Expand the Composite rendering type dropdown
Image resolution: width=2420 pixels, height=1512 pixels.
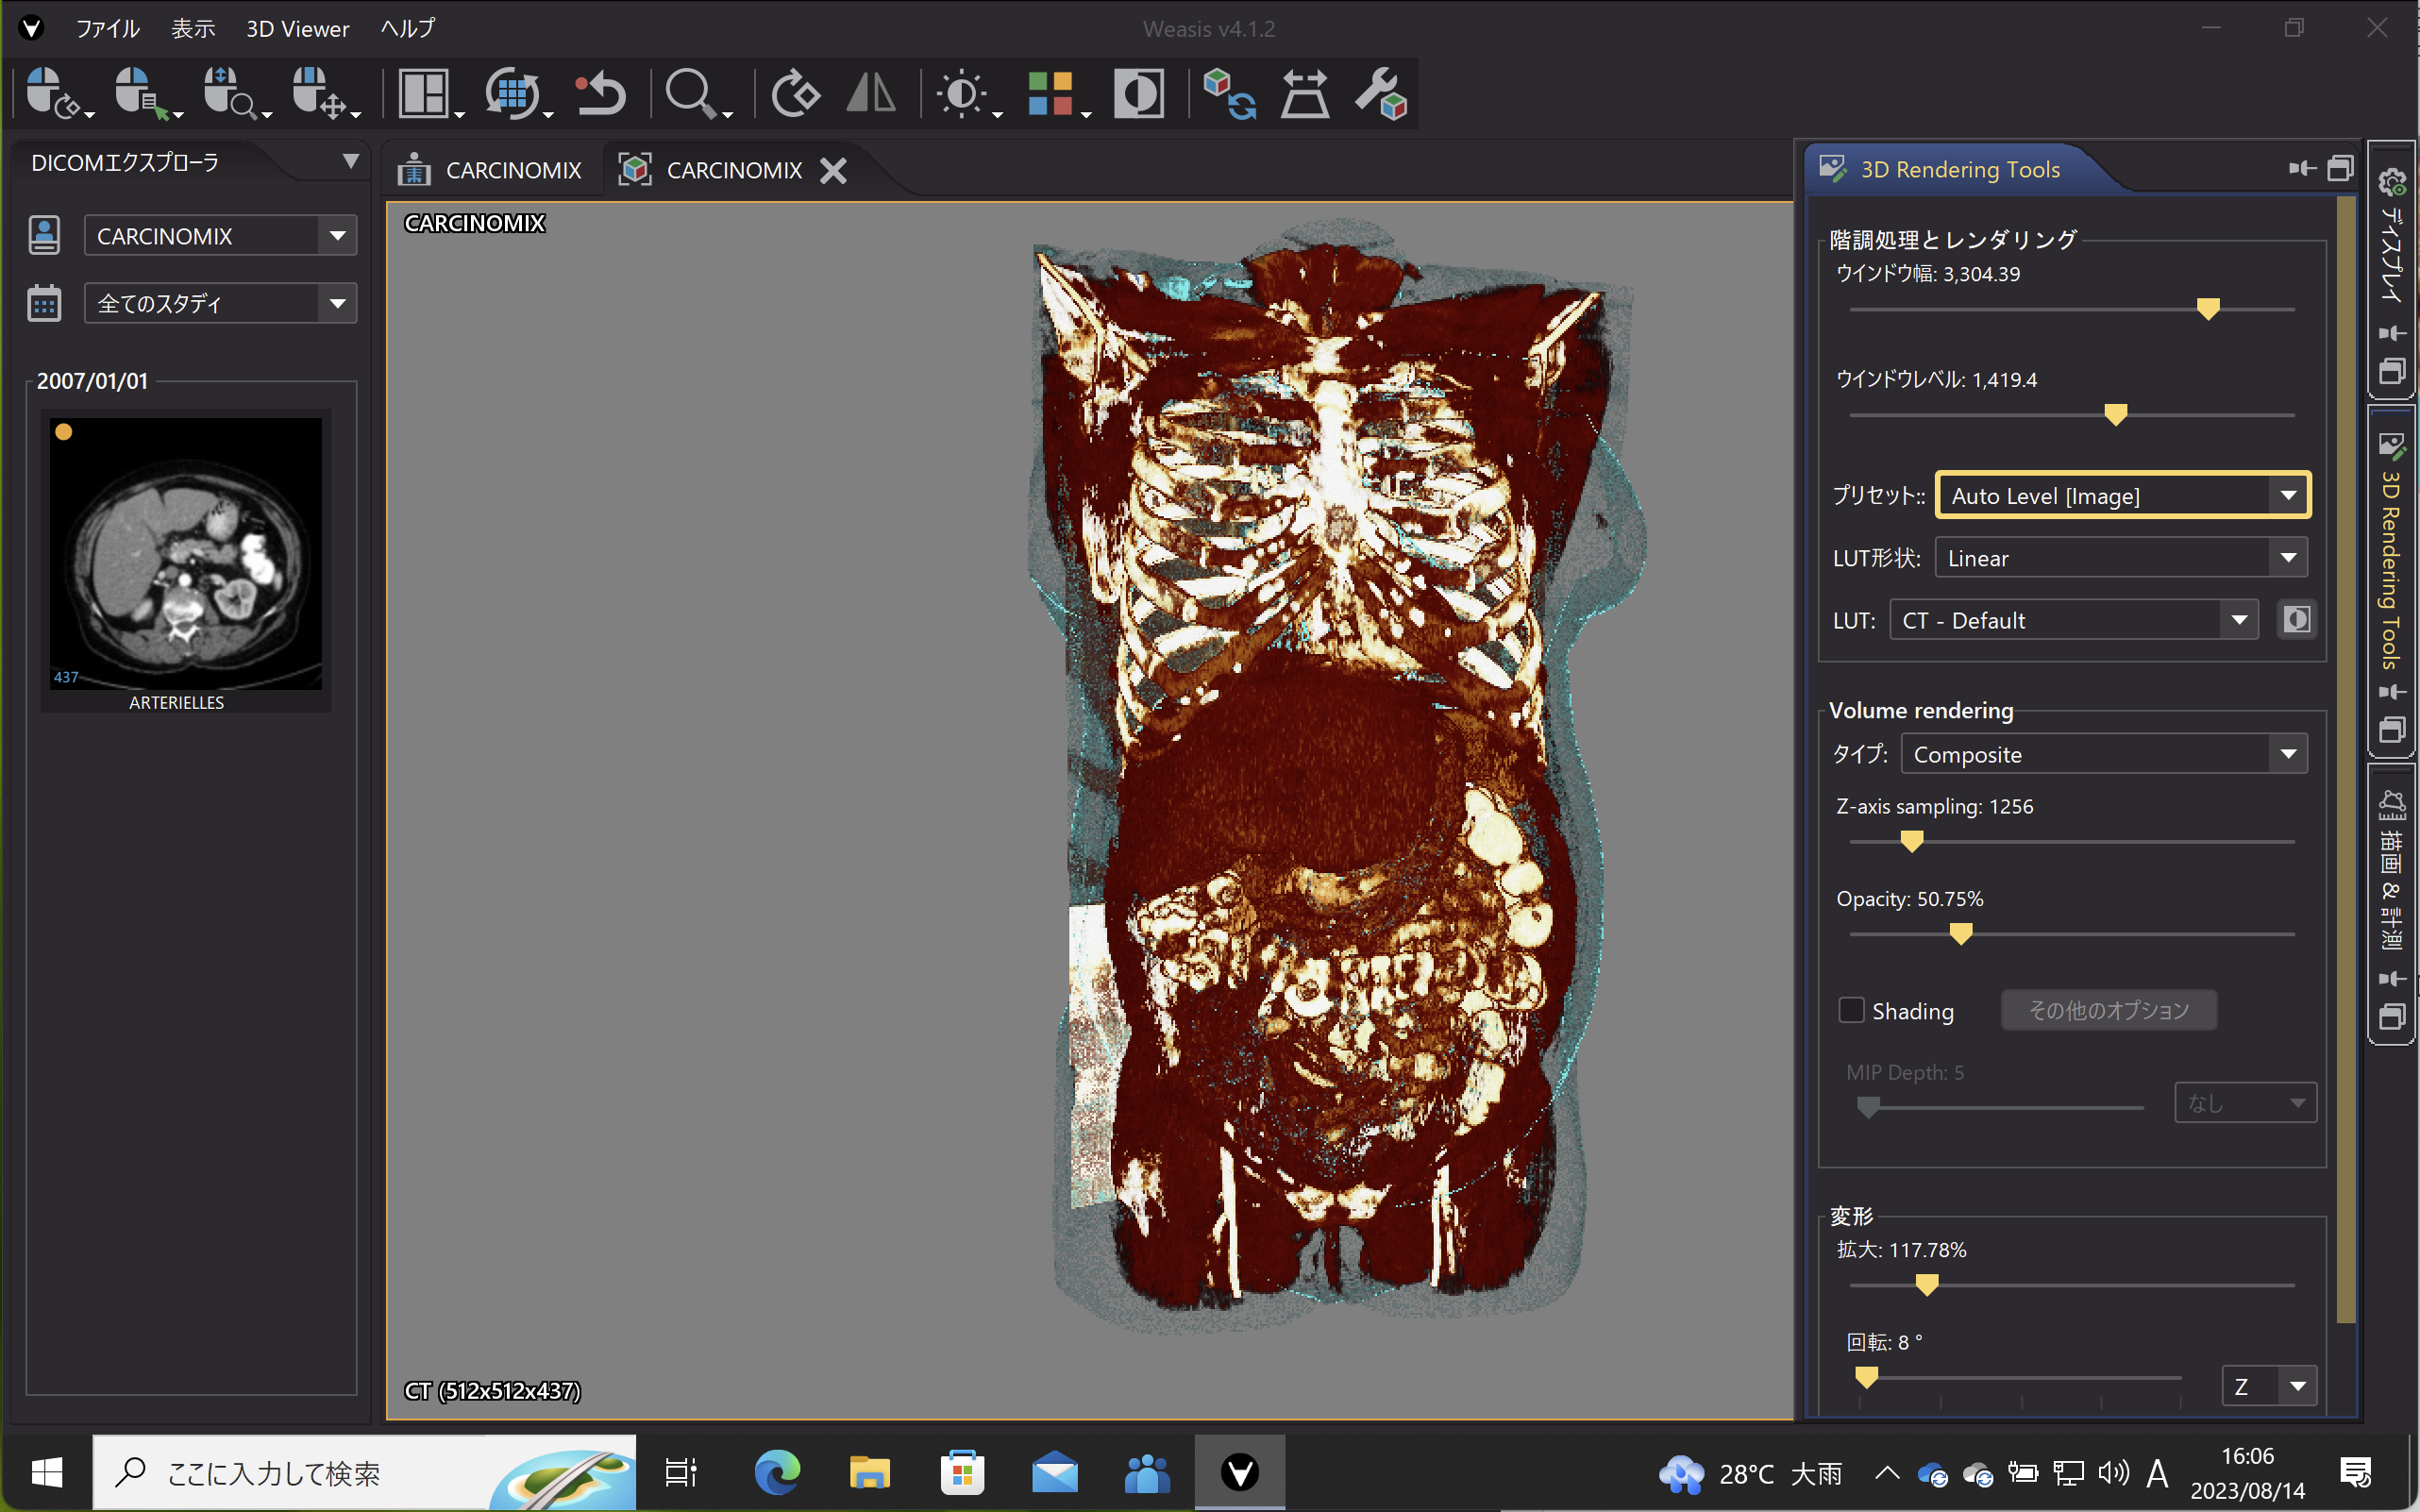click(x=2103, y=754)
